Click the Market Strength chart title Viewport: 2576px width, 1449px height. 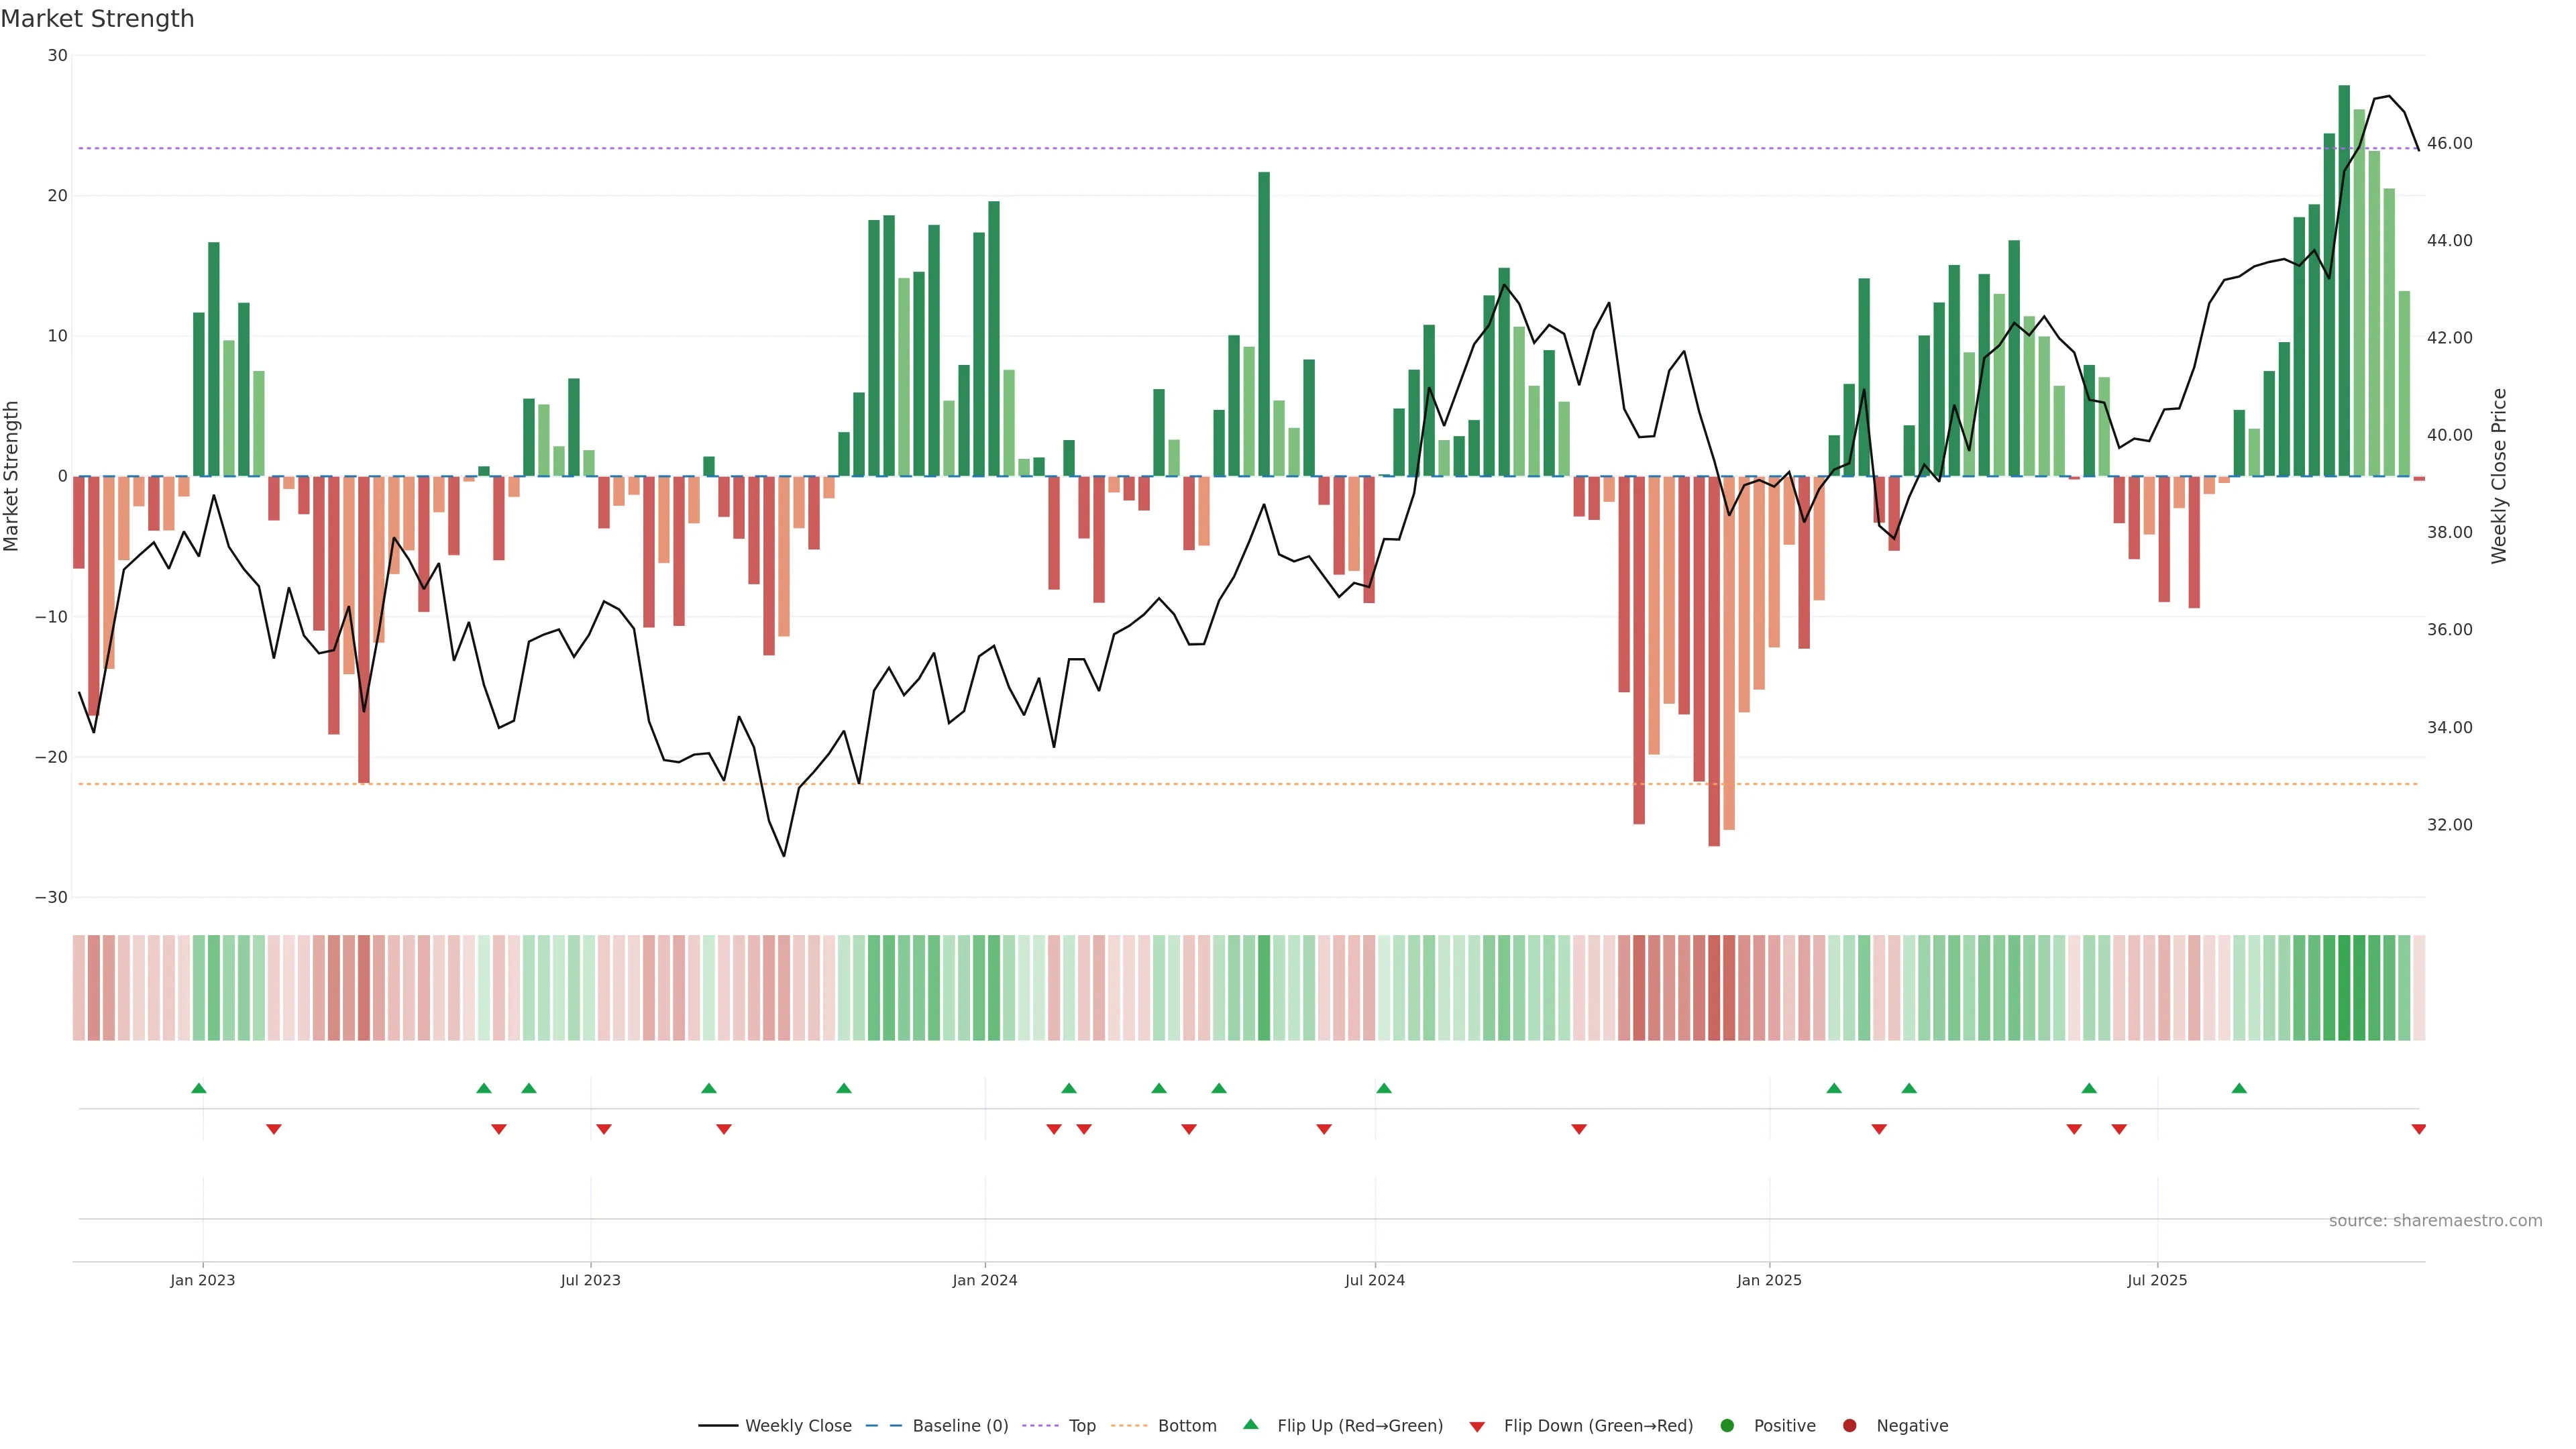tap(98, 19)
